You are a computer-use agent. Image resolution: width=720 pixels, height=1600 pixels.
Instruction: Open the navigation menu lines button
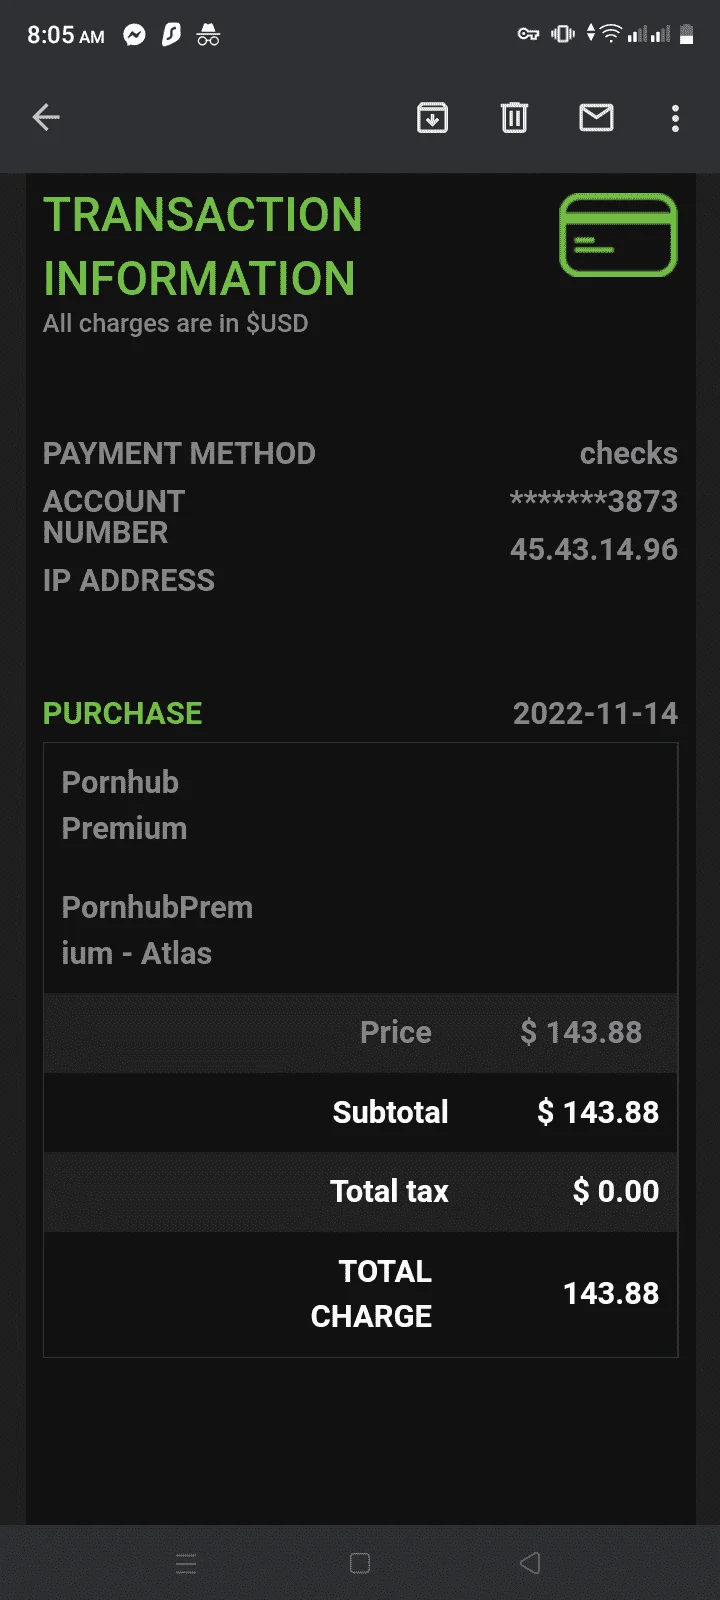187,1563
